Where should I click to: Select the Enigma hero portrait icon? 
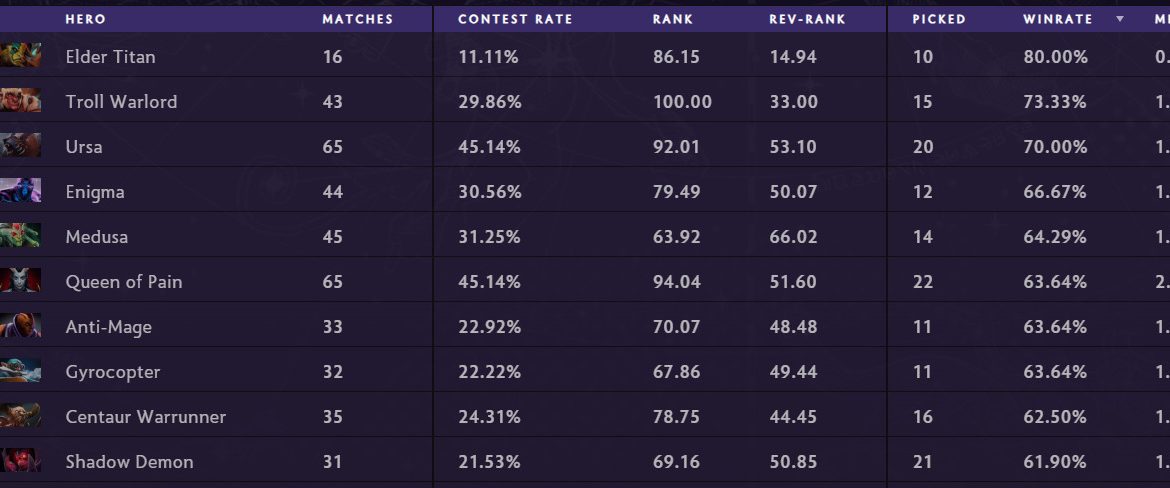point(21,191)
